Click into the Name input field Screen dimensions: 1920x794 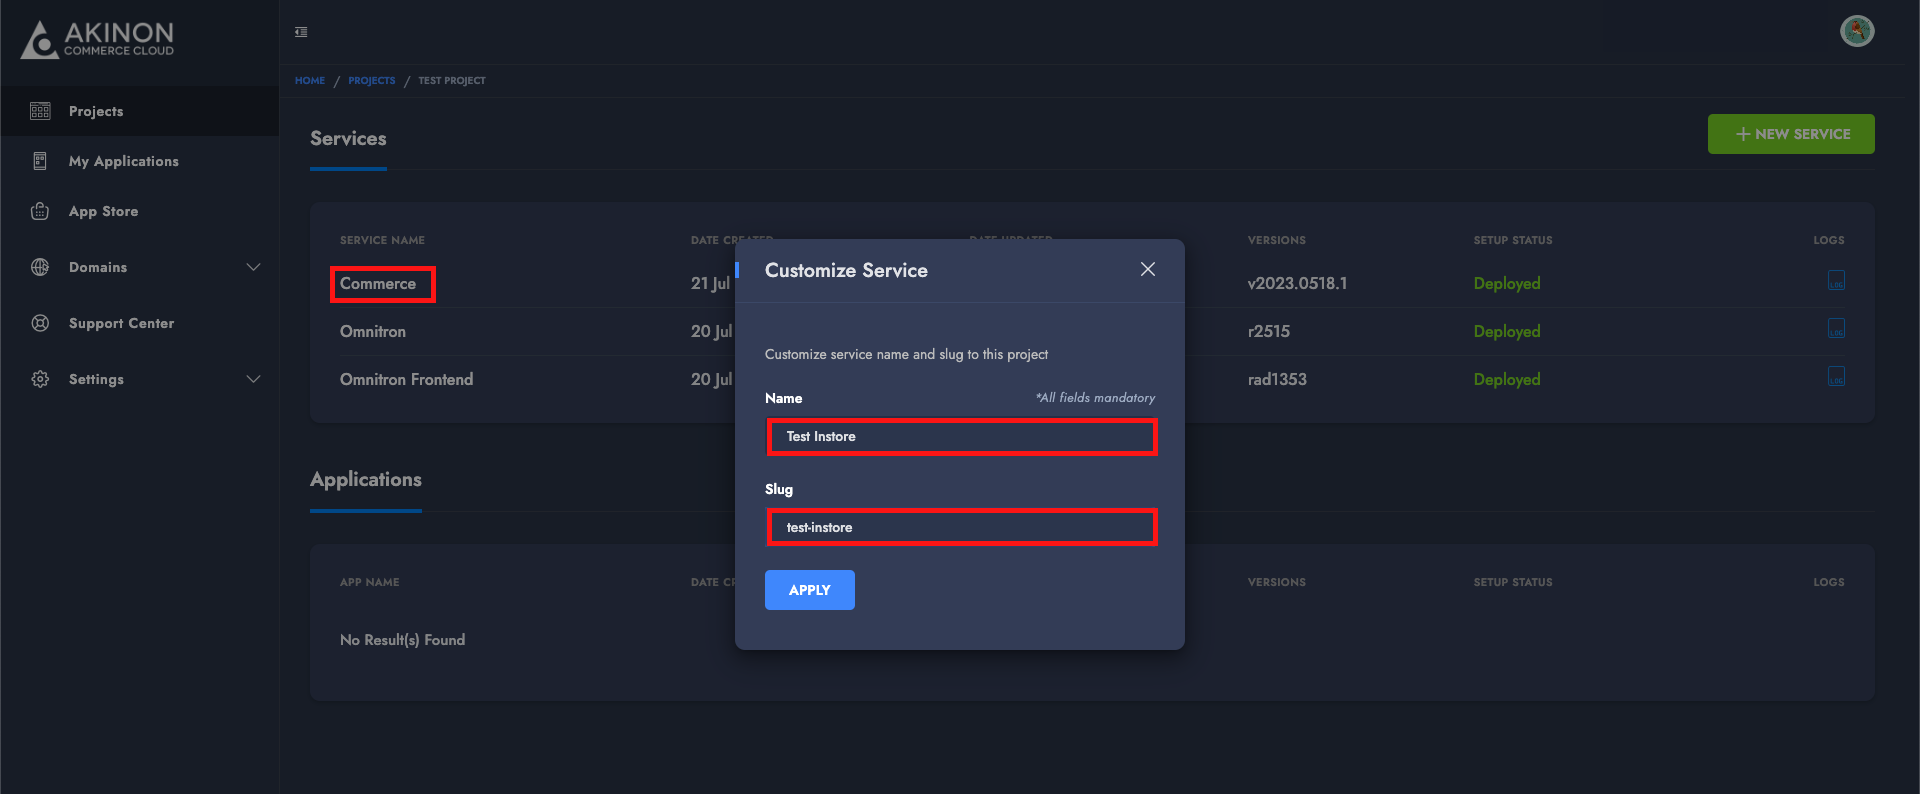(x=961, y=437)
